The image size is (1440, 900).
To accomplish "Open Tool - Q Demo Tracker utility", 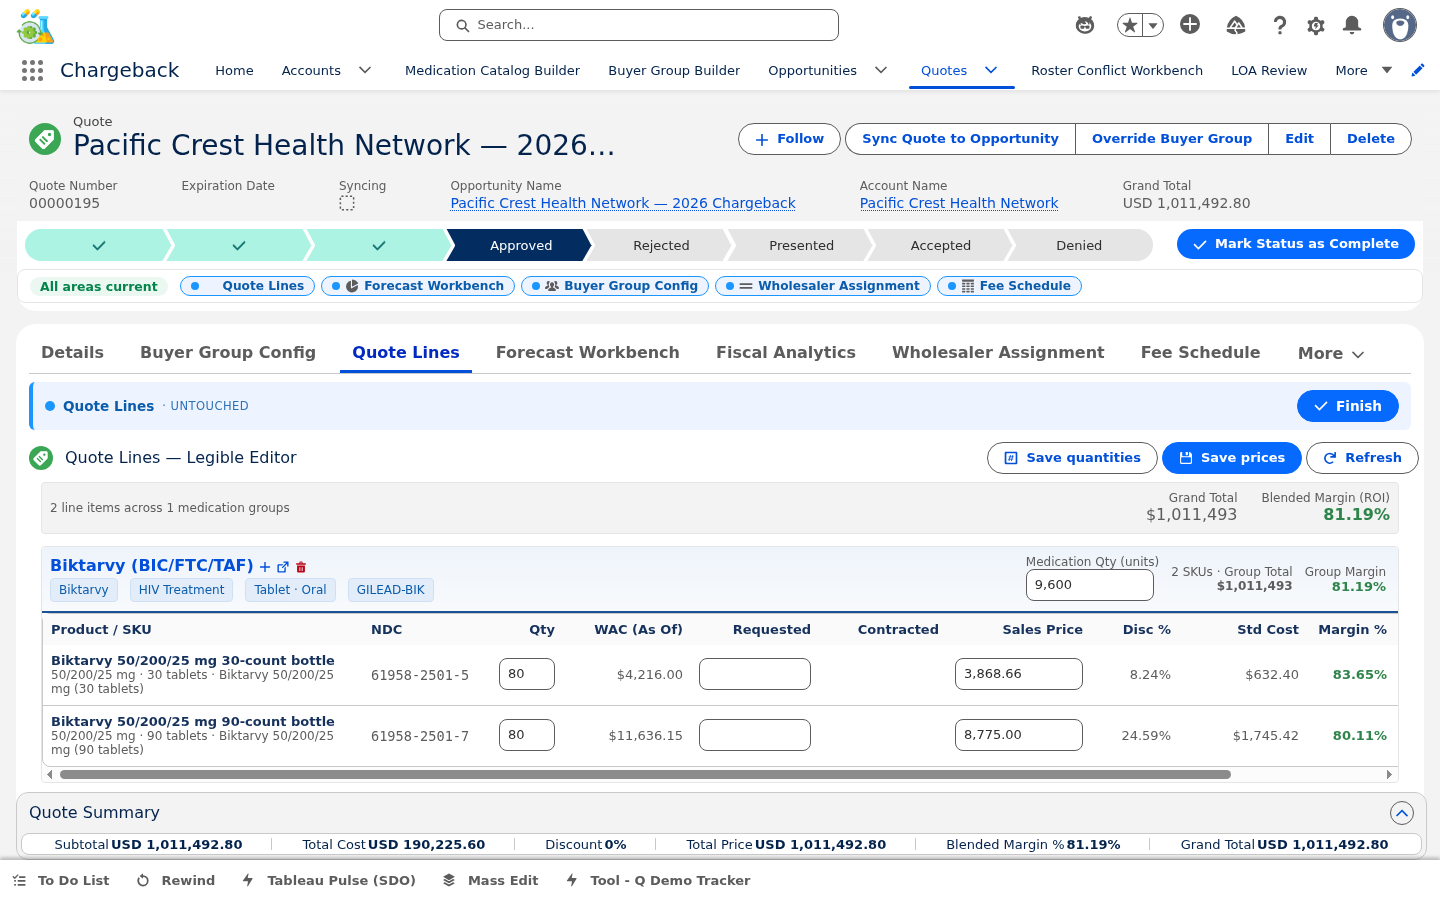I will point(658,880).
